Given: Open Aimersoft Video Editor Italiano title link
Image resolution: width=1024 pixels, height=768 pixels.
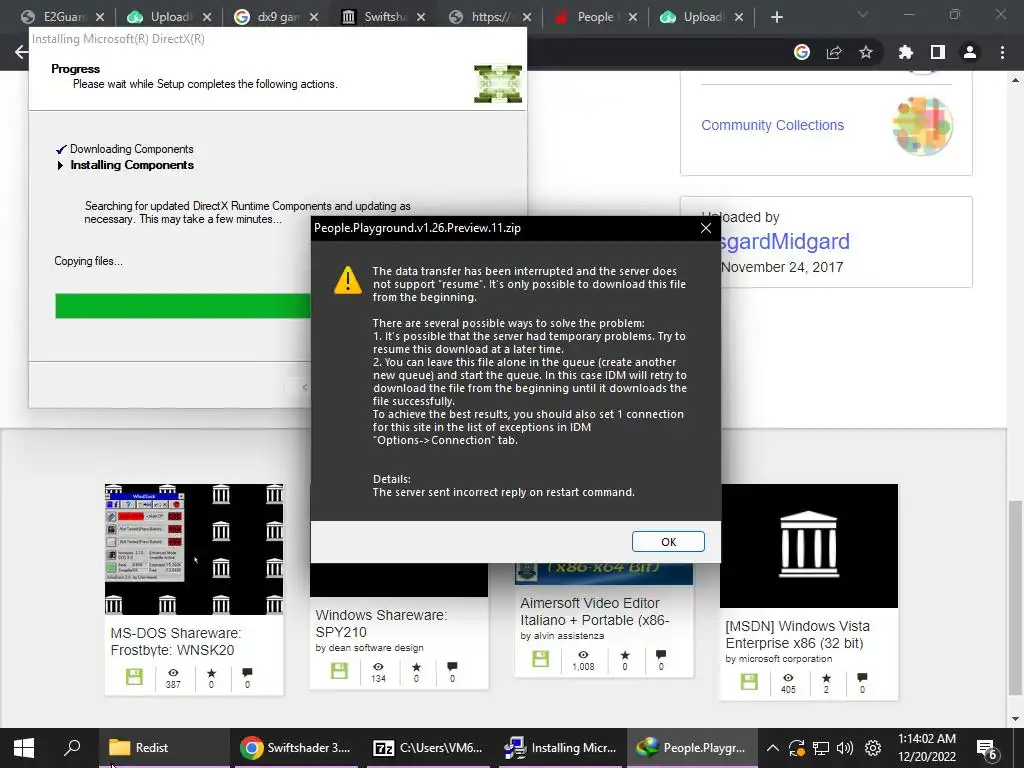Looking at the screenshot, I should tap(594, 611).
